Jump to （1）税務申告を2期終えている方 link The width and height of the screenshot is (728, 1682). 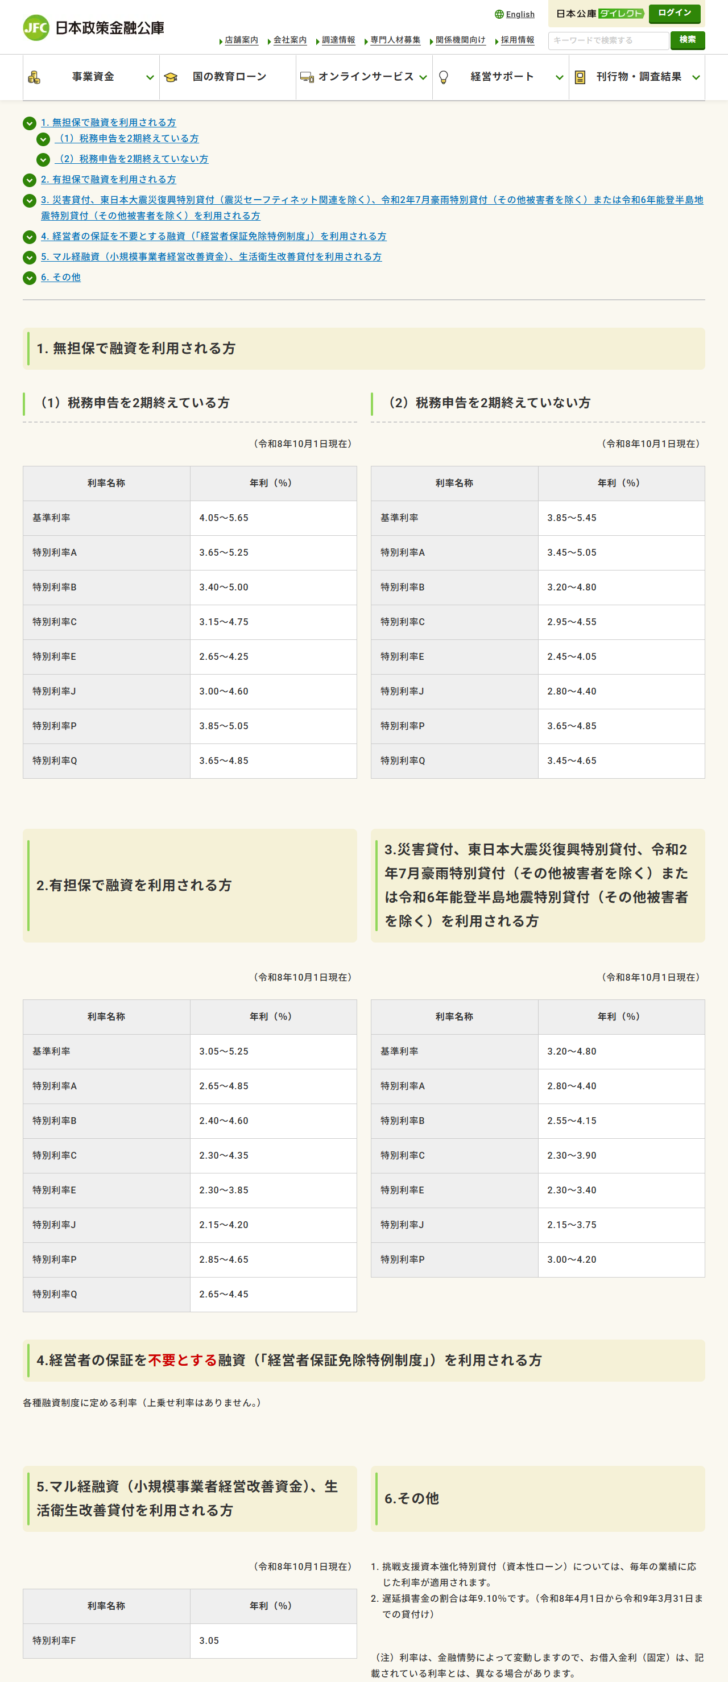click(126, 139)
